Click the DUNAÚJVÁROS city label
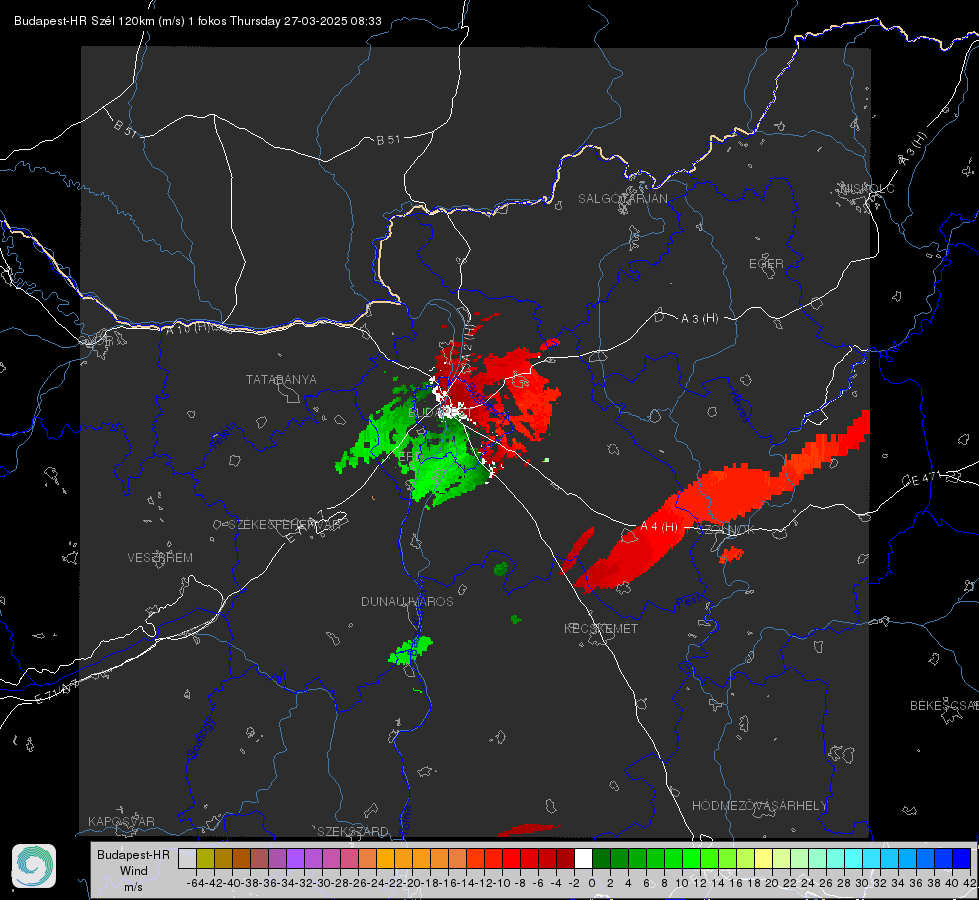Screen dimensions: 979x900 (407, 601)
